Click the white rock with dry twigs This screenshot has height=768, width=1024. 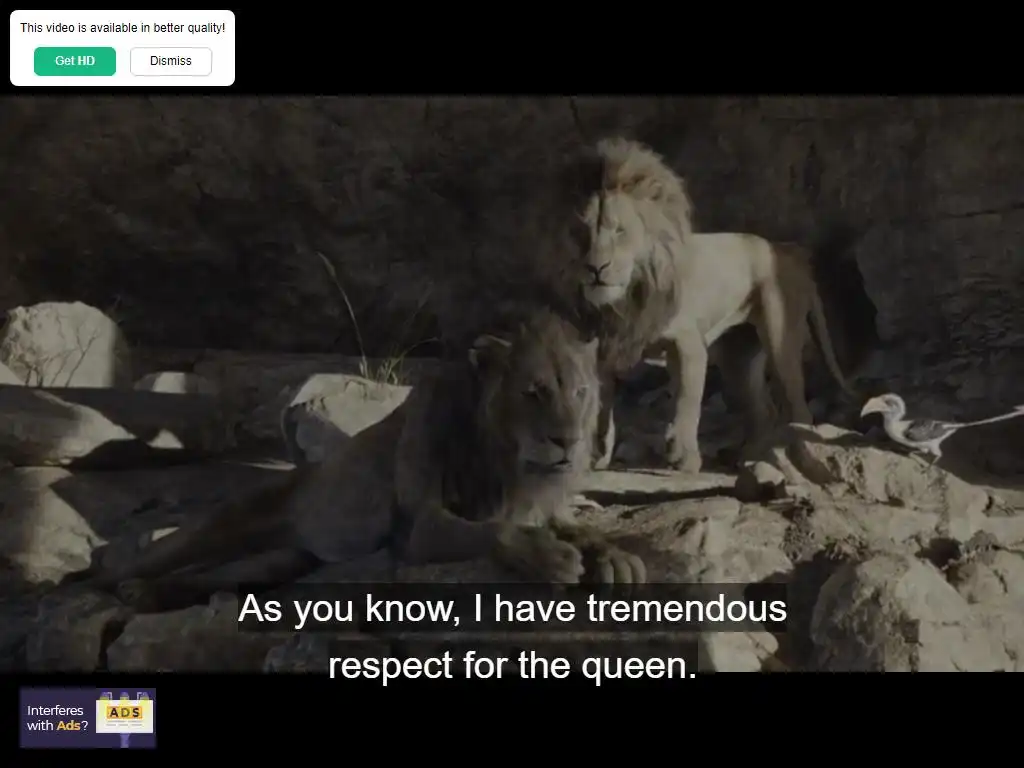tap(60, 344)
